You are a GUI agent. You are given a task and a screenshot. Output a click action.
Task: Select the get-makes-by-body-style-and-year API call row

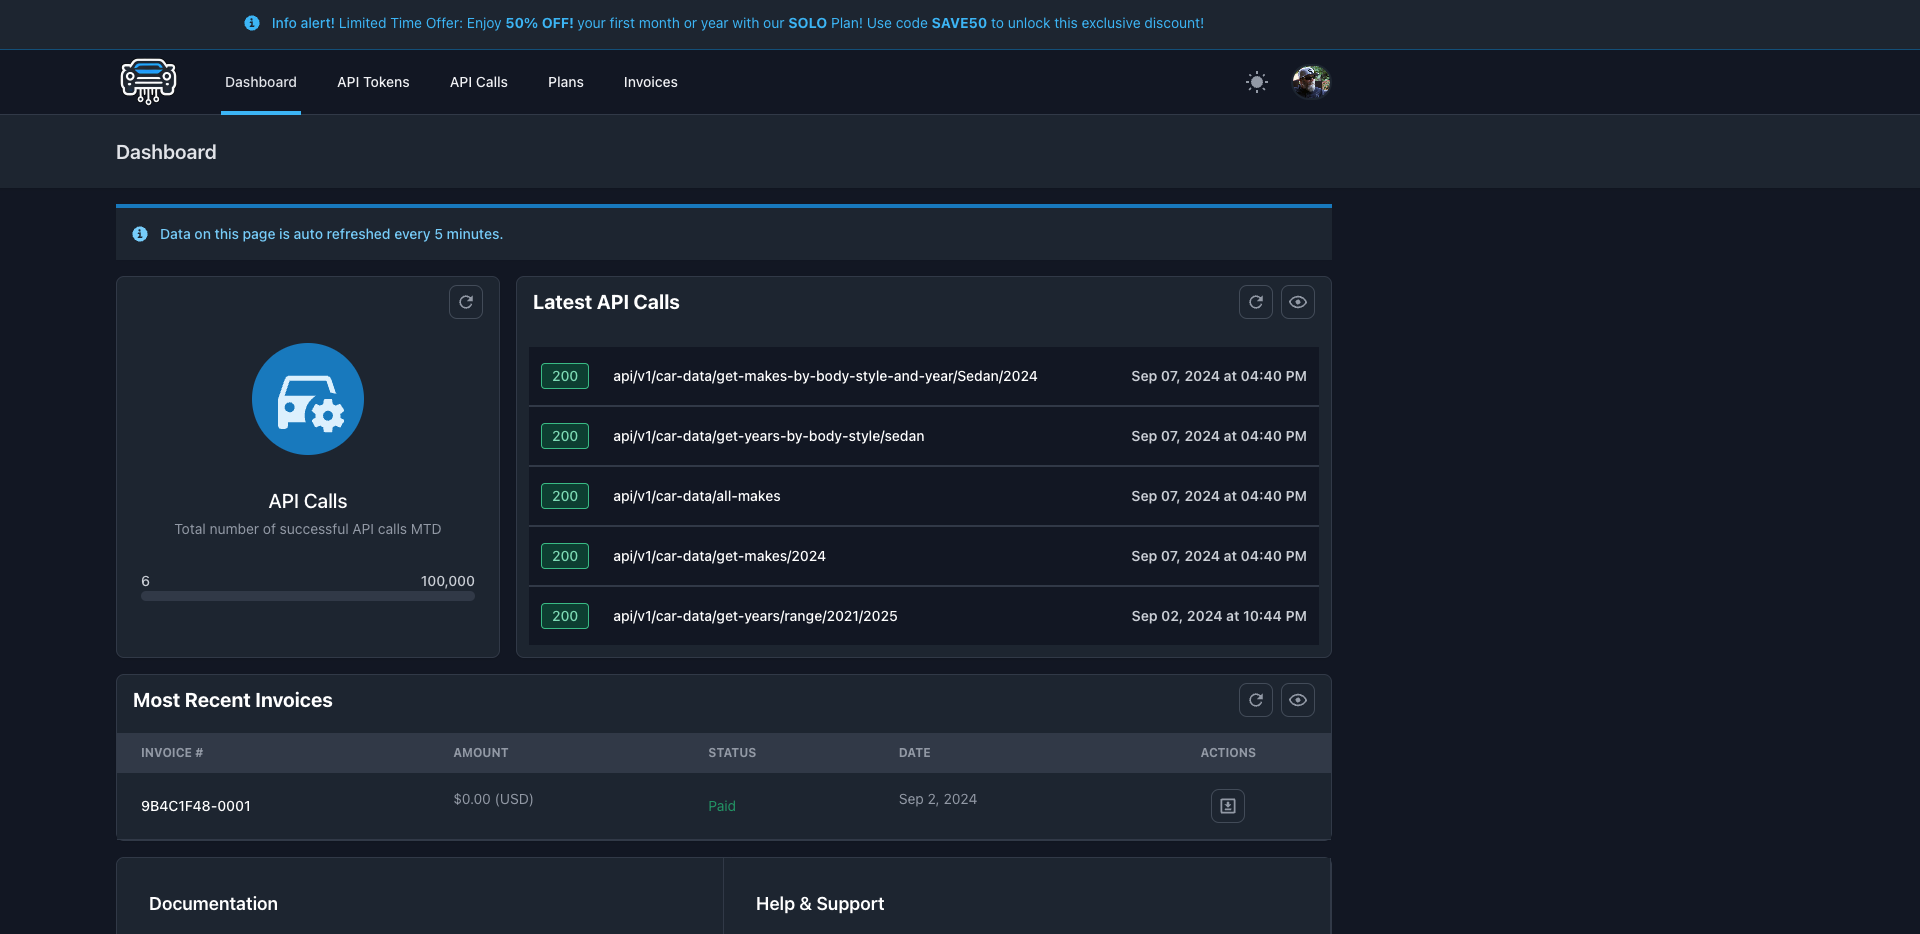click(824, 376)
